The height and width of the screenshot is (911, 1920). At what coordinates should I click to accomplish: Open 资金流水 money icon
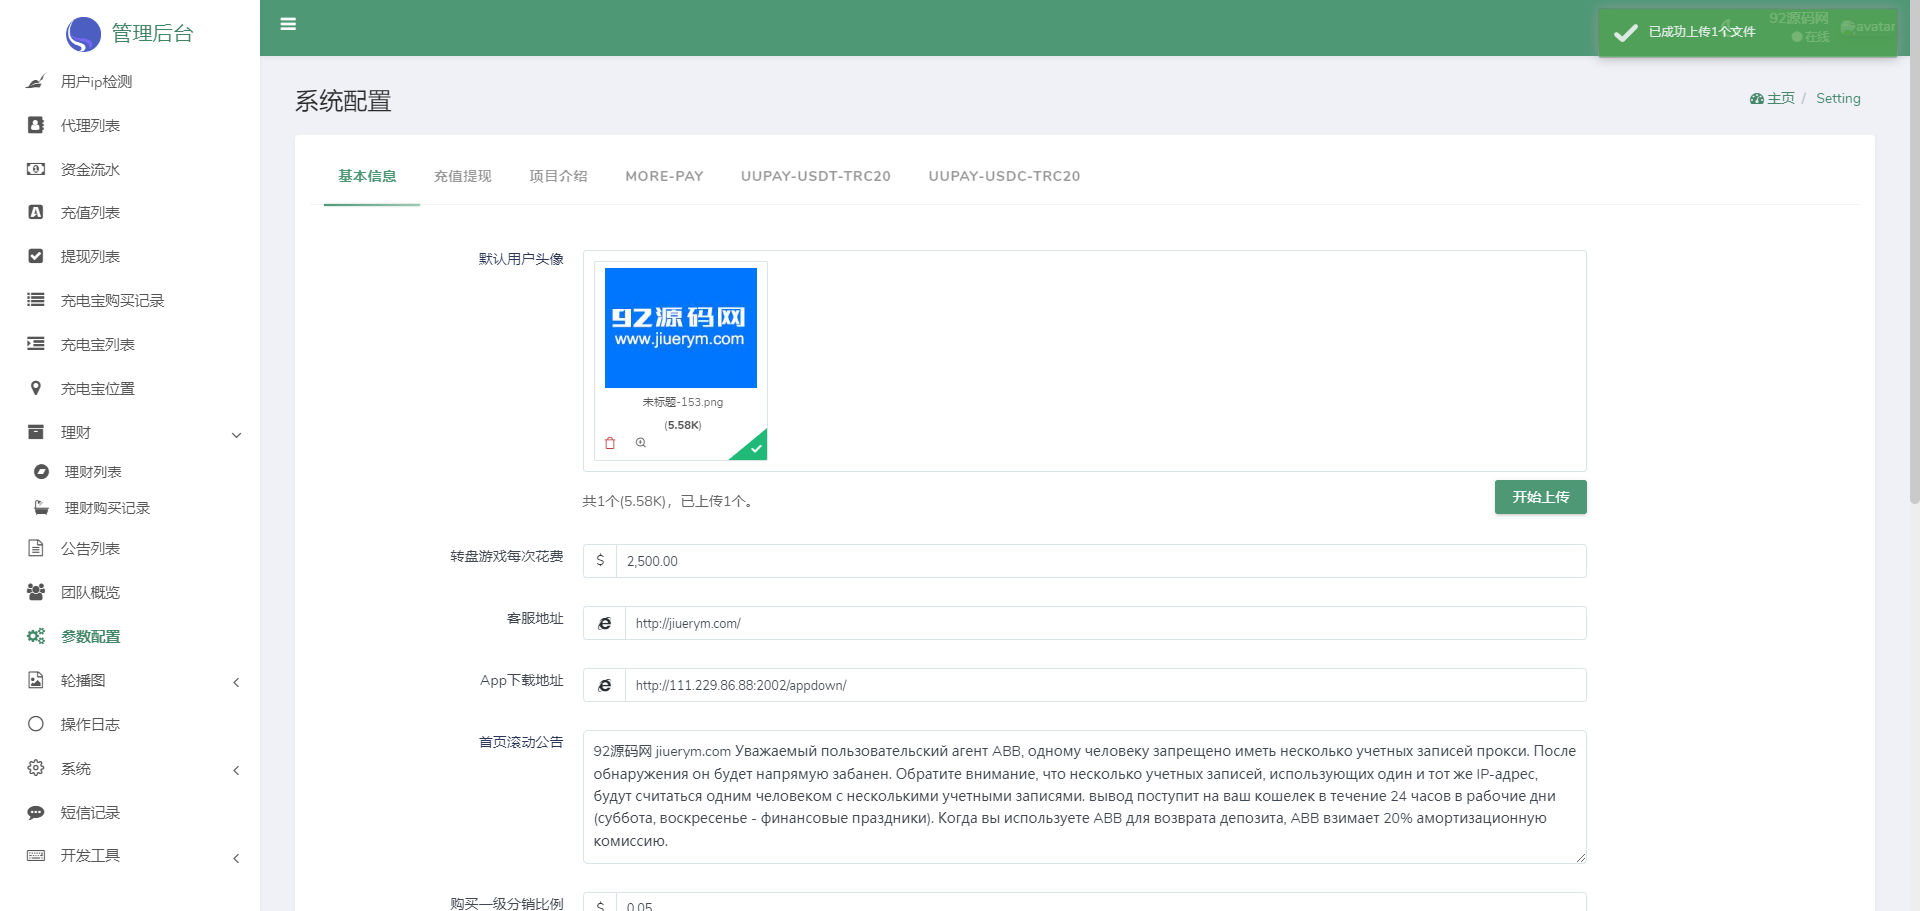[x=36, y=169]
